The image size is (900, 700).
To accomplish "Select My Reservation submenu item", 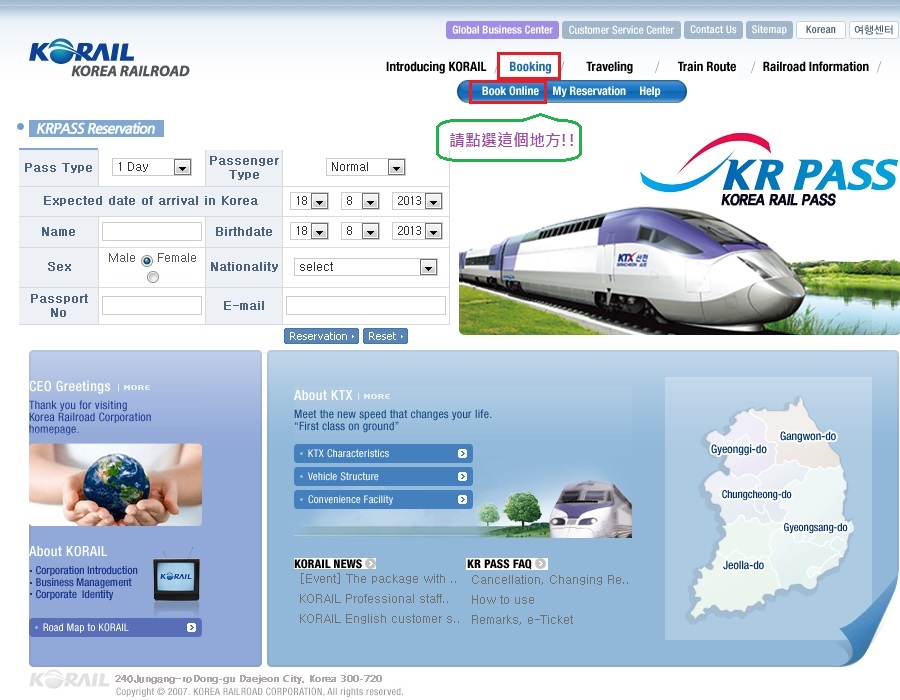I will point(589,91).
